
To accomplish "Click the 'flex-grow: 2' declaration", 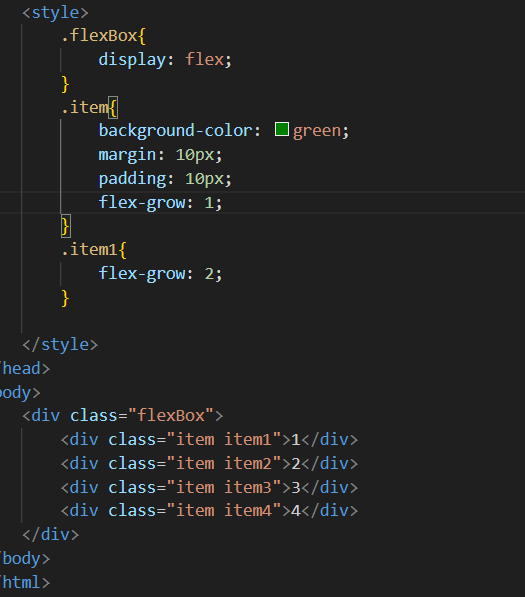I will (x=160, y=274).
